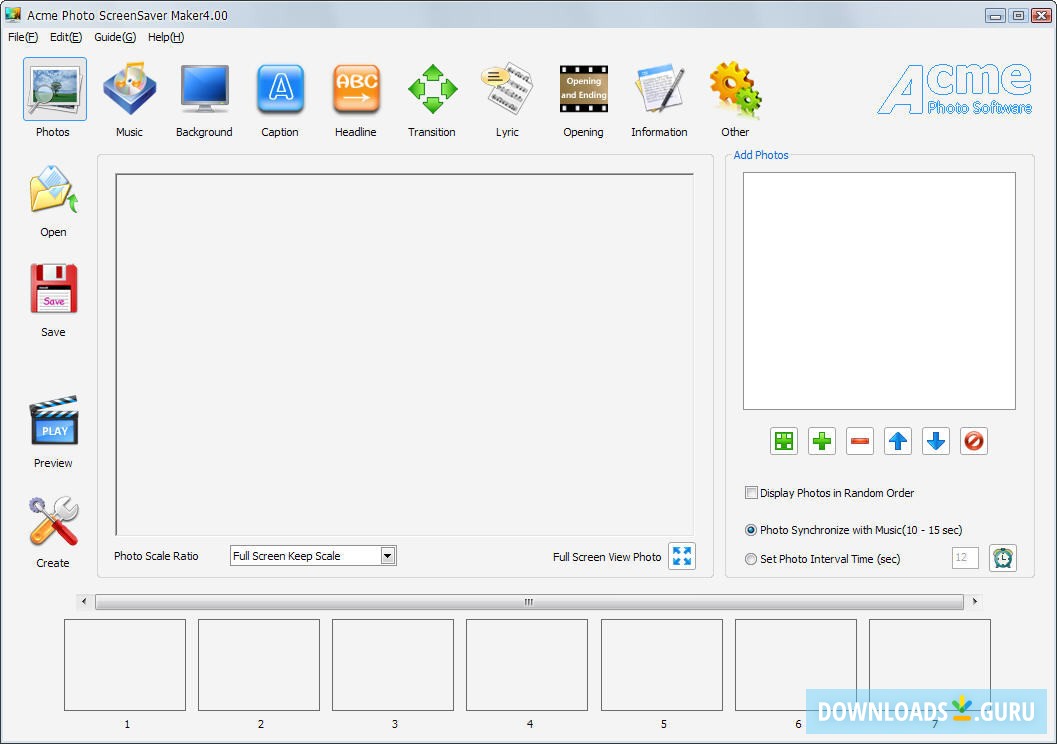Click the horizontal thumbnail scrollbar handle
The width and height of the screenshot is (1057, 744).
point(529,602)
